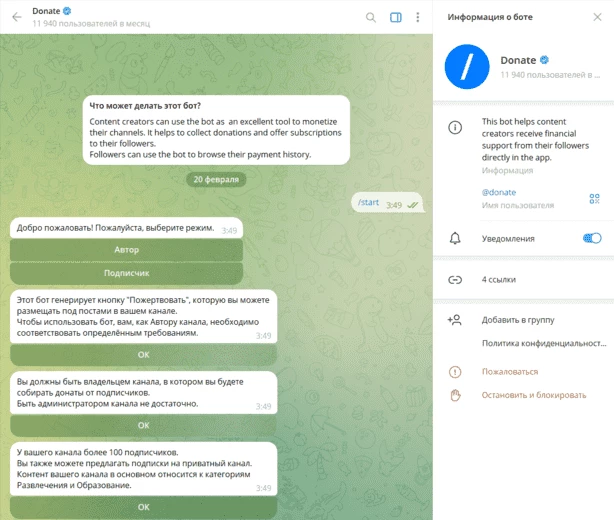Show the QR code for @donate username

coord(594,199)
